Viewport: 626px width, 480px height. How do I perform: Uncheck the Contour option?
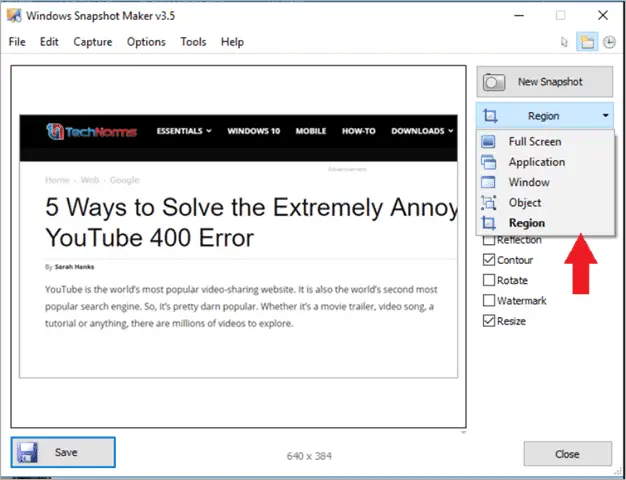click(489, 260)
